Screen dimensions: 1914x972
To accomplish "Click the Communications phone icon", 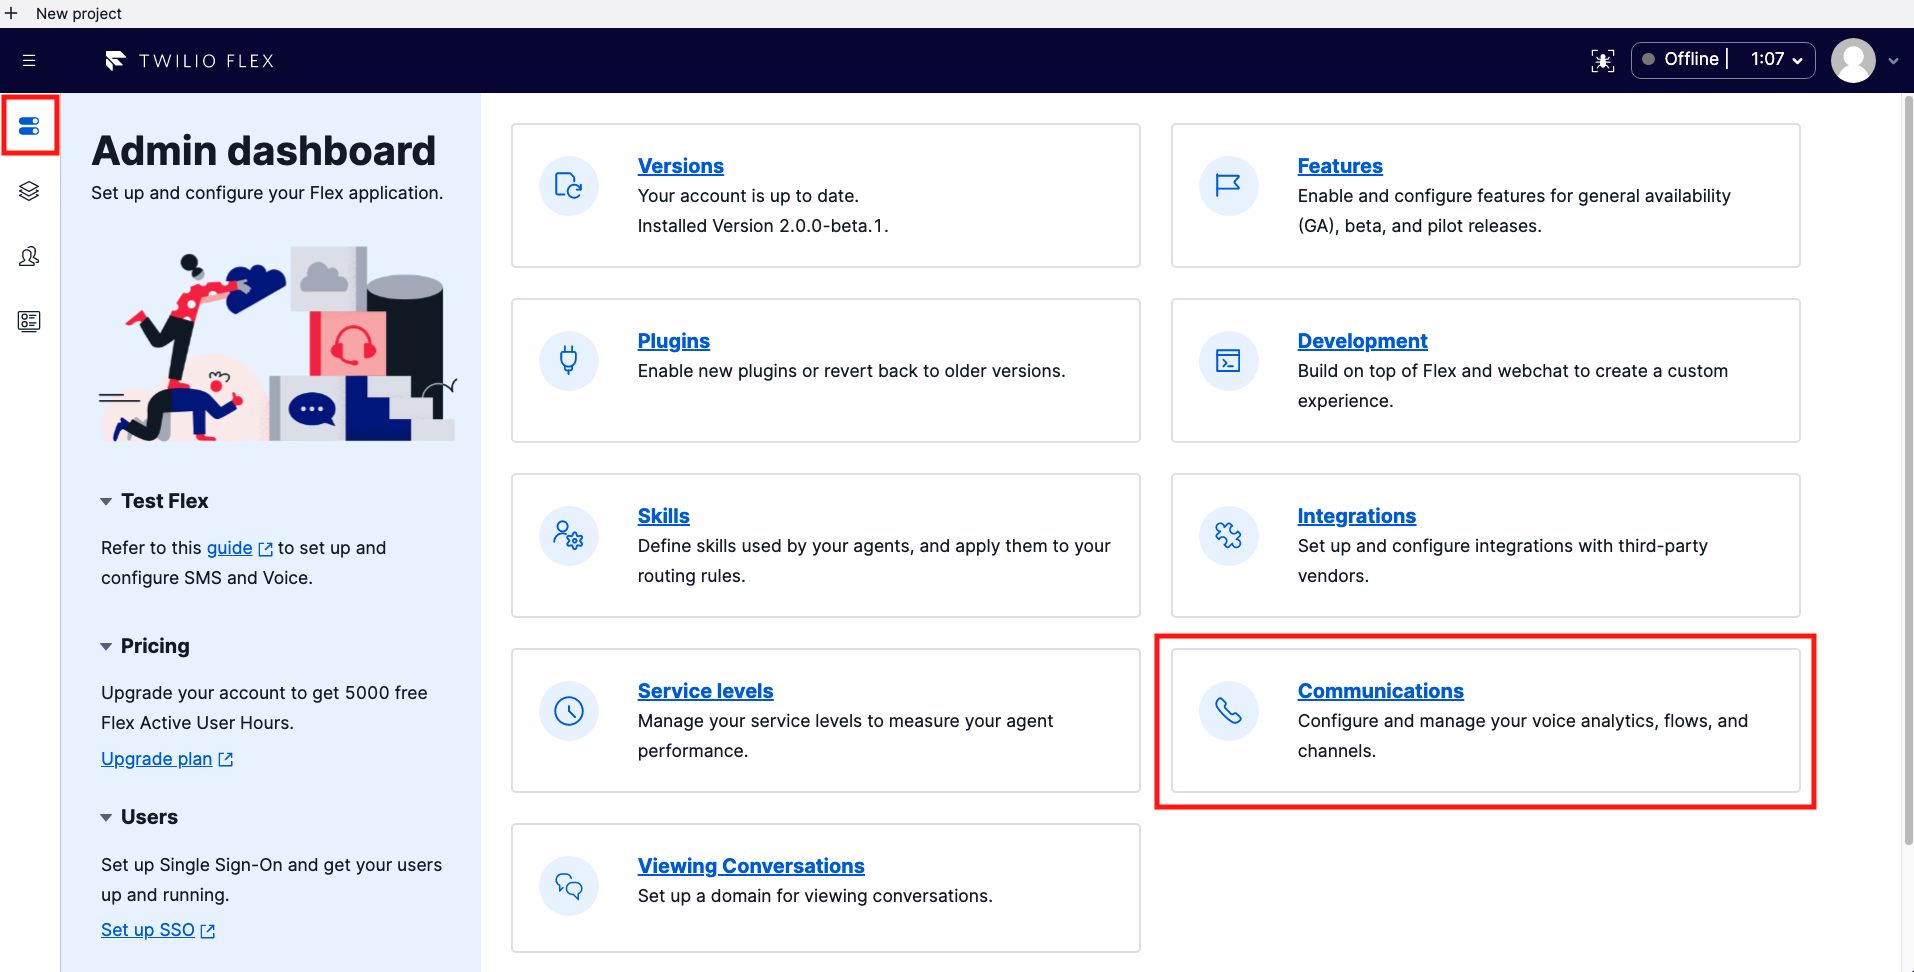I will coord(1229,711).
